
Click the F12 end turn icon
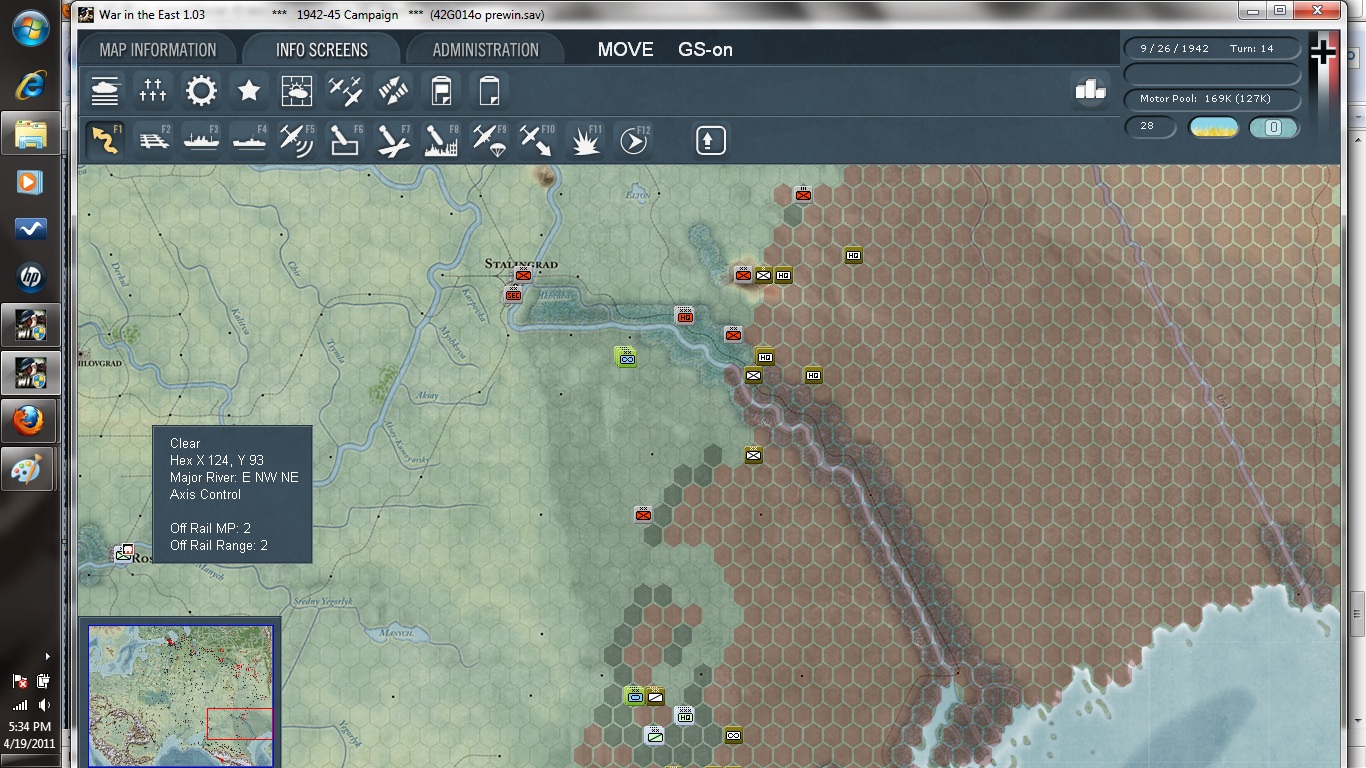[x=633, y=140]
